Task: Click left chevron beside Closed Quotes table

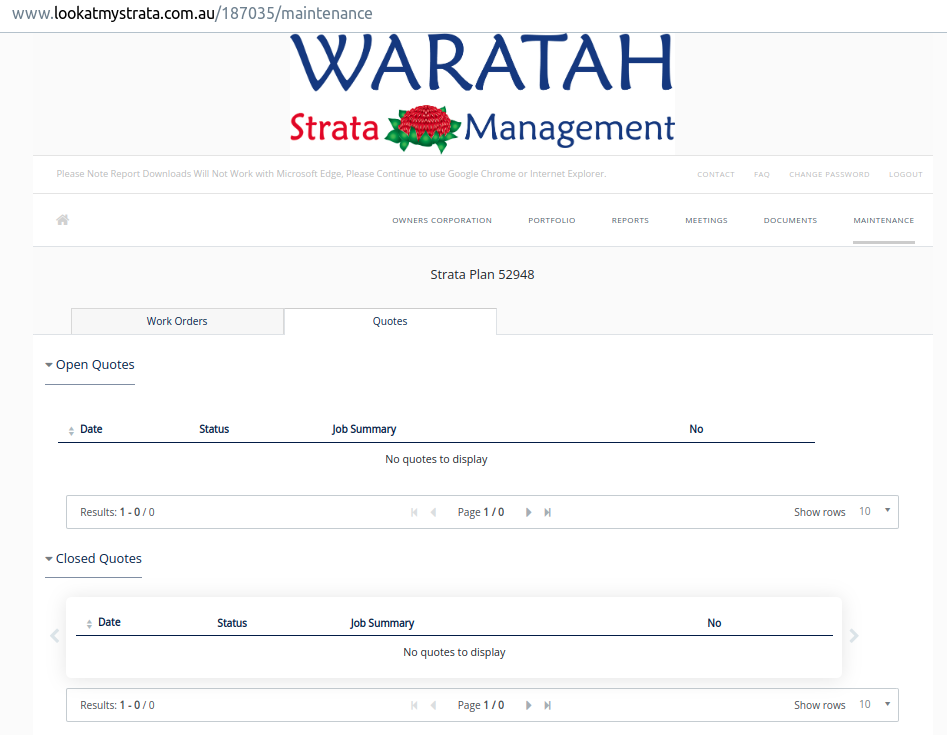Action: coord(55,635)
